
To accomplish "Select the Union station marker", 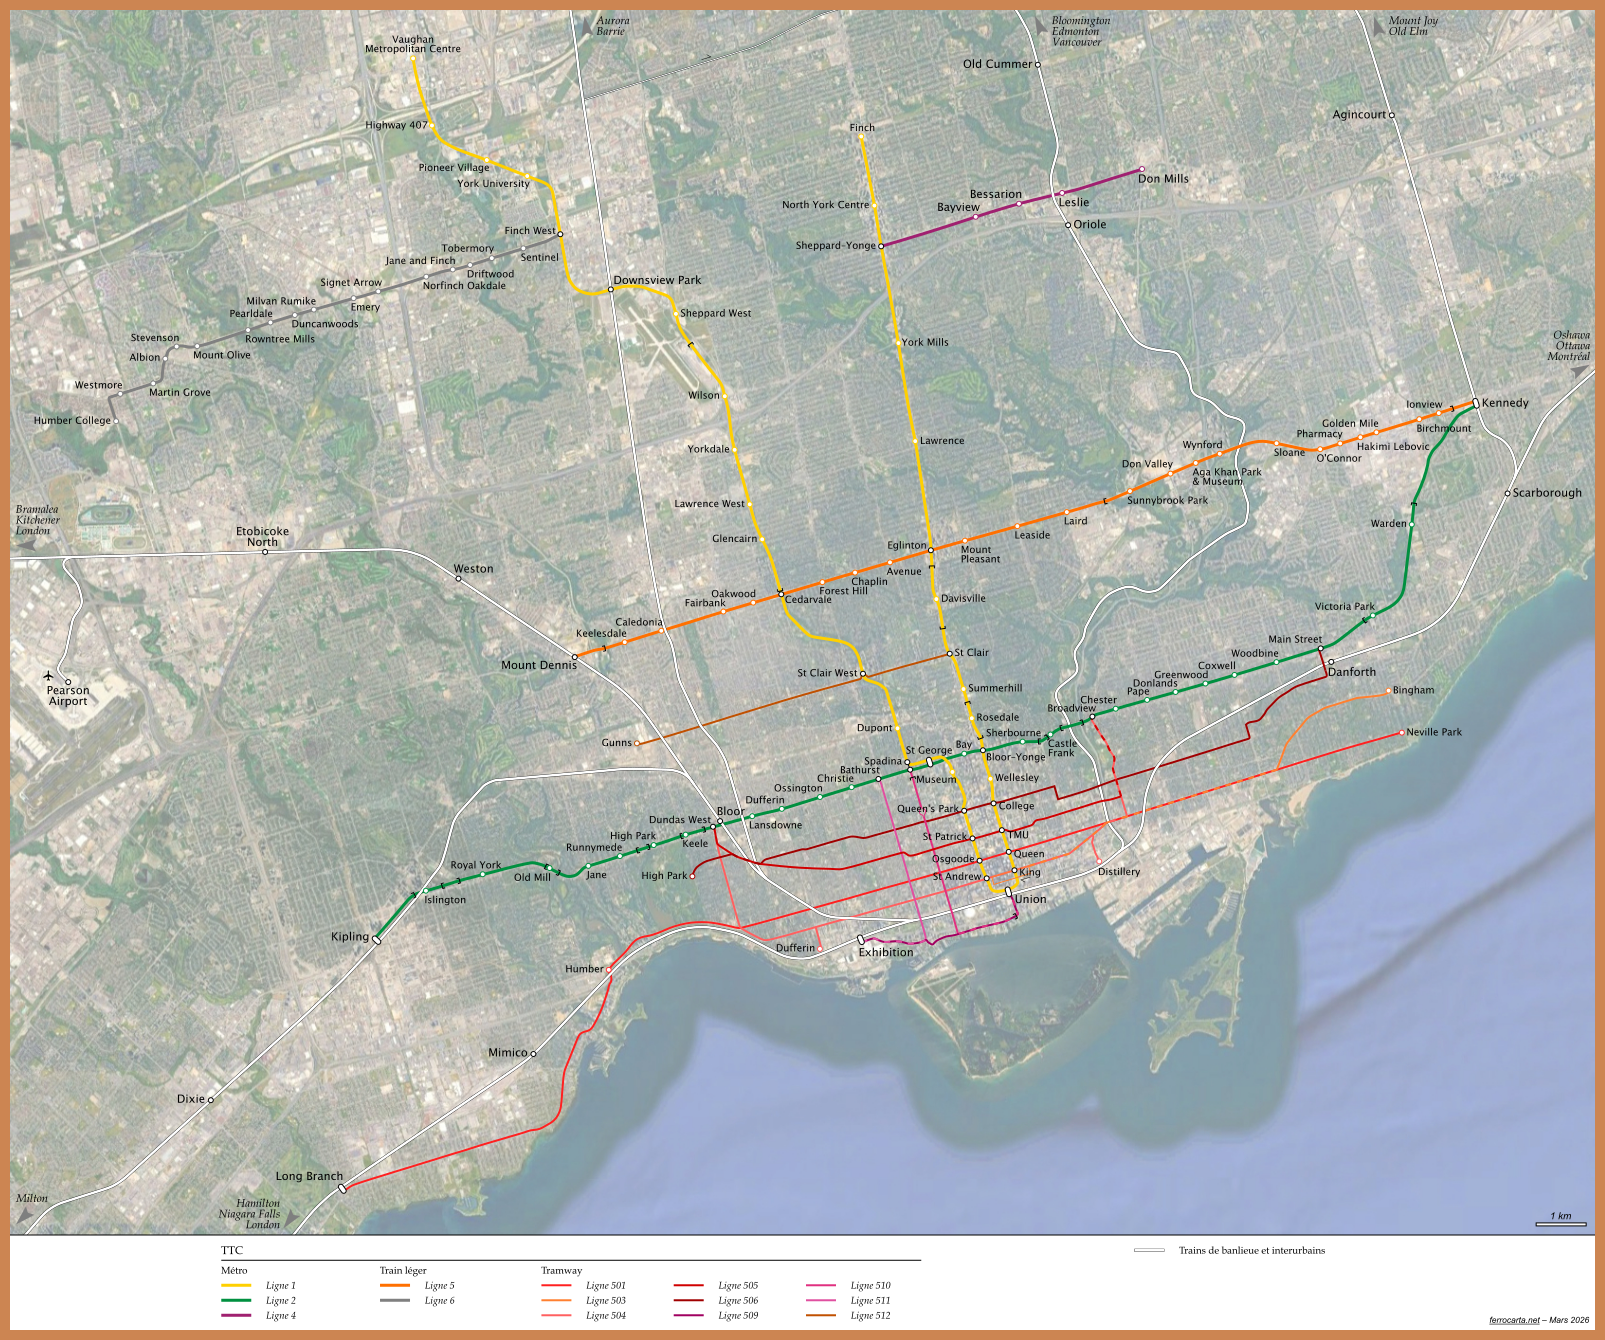I will [x=1009, y=893].
